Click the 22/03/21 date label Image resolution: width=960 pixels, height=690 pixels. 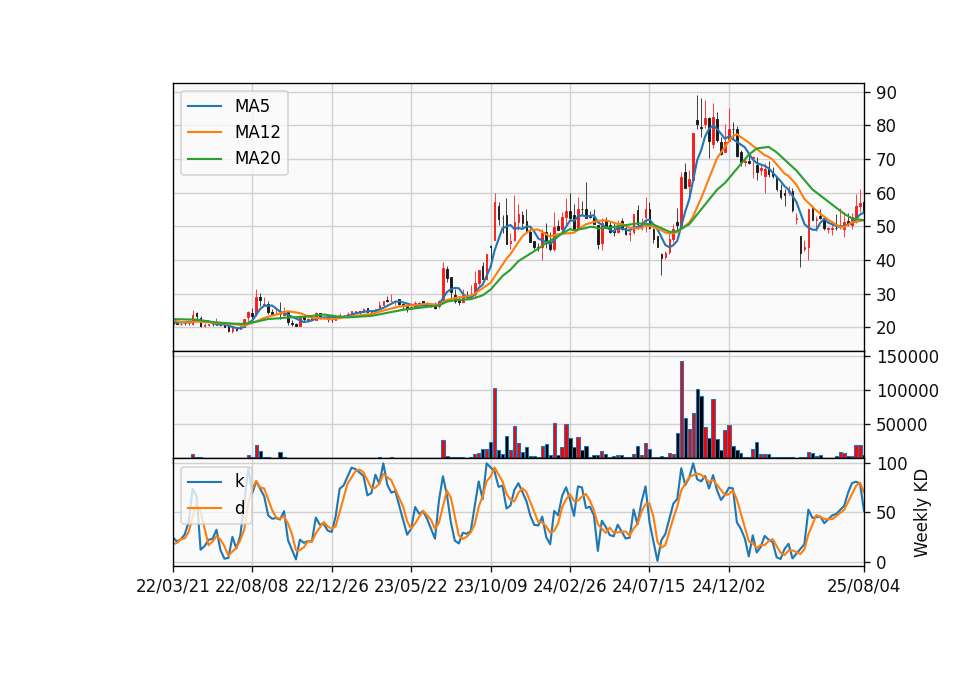[x=173, y=586]
